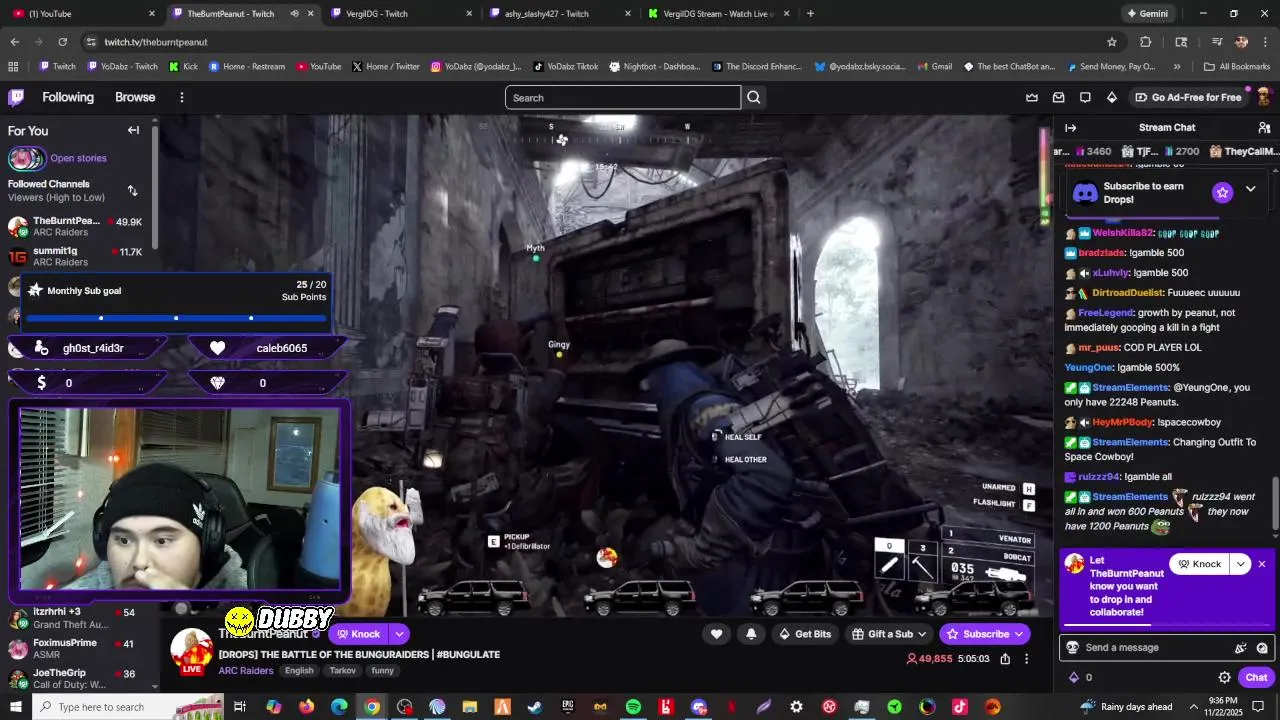Open the chat community users icon
Screen dimensions: 1280x720
pos(1264,127)
